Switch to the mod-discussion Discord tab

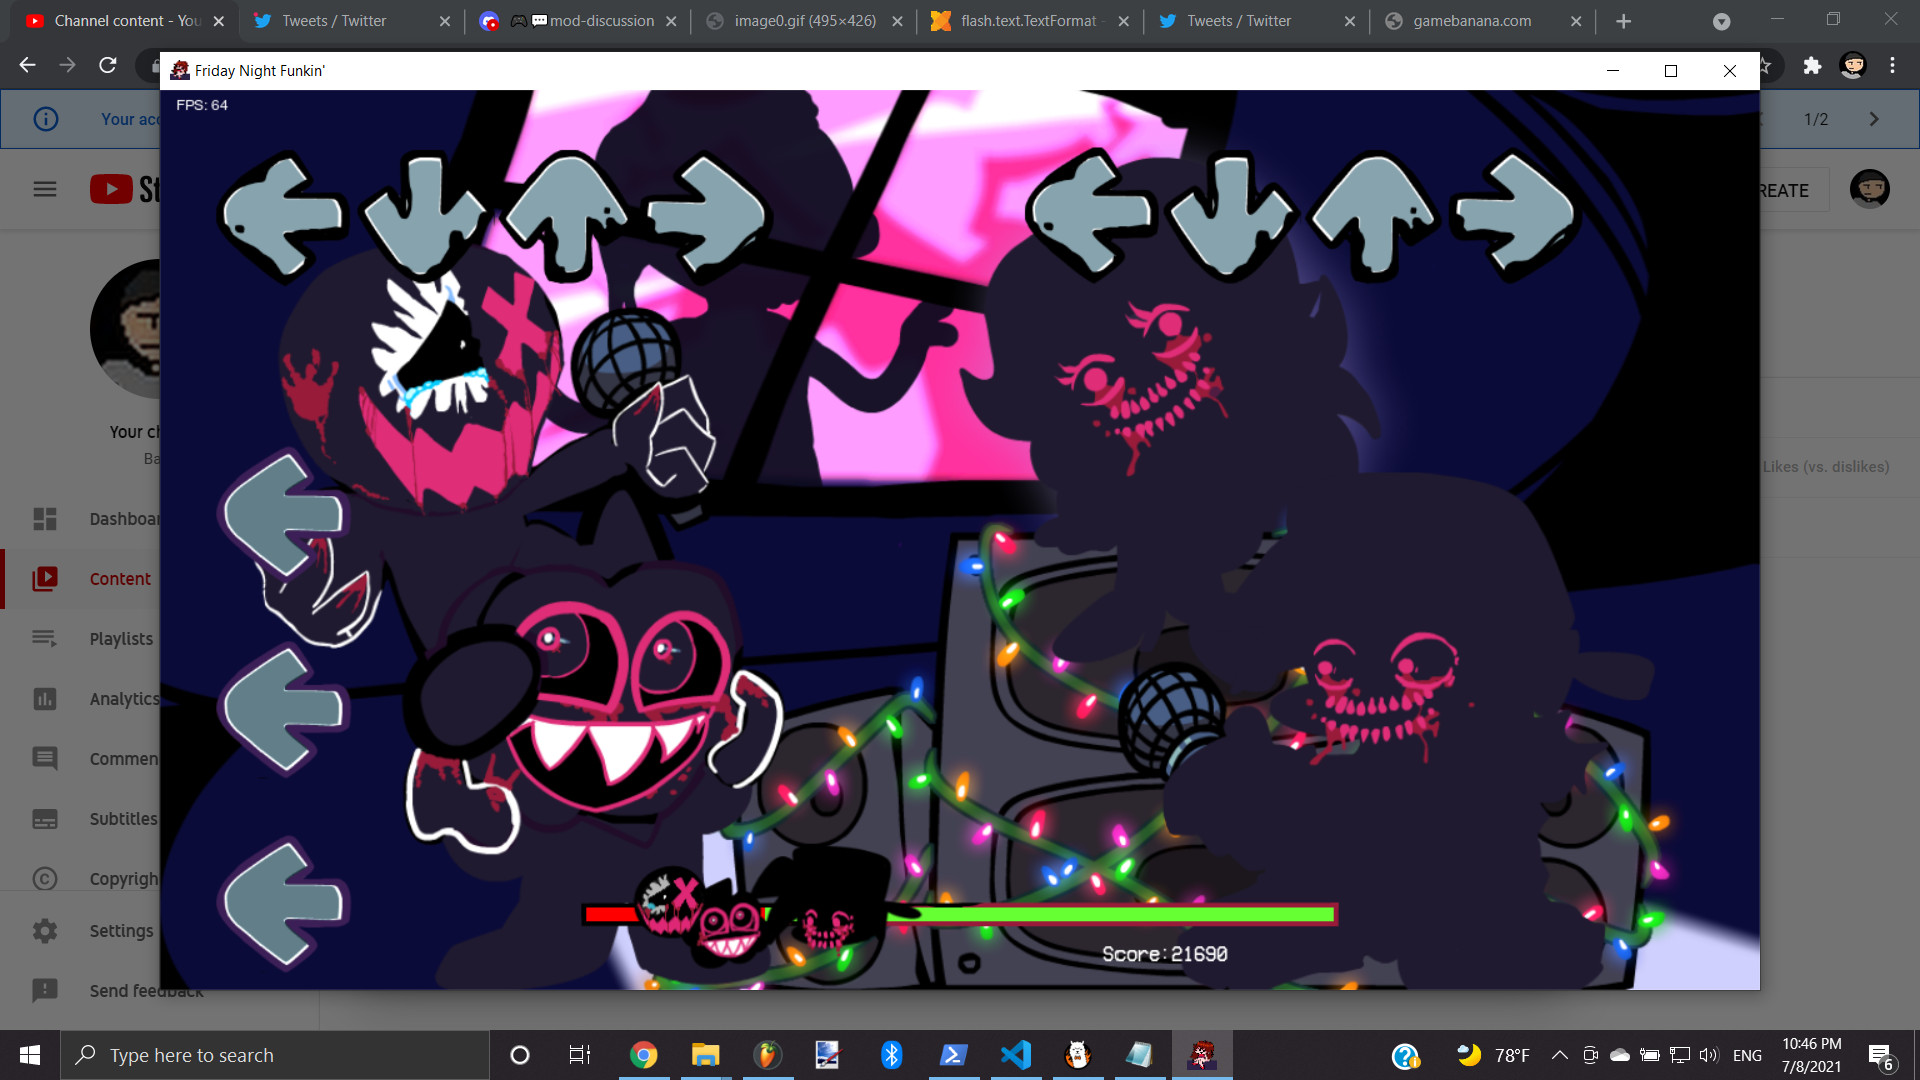click(580, 21)
